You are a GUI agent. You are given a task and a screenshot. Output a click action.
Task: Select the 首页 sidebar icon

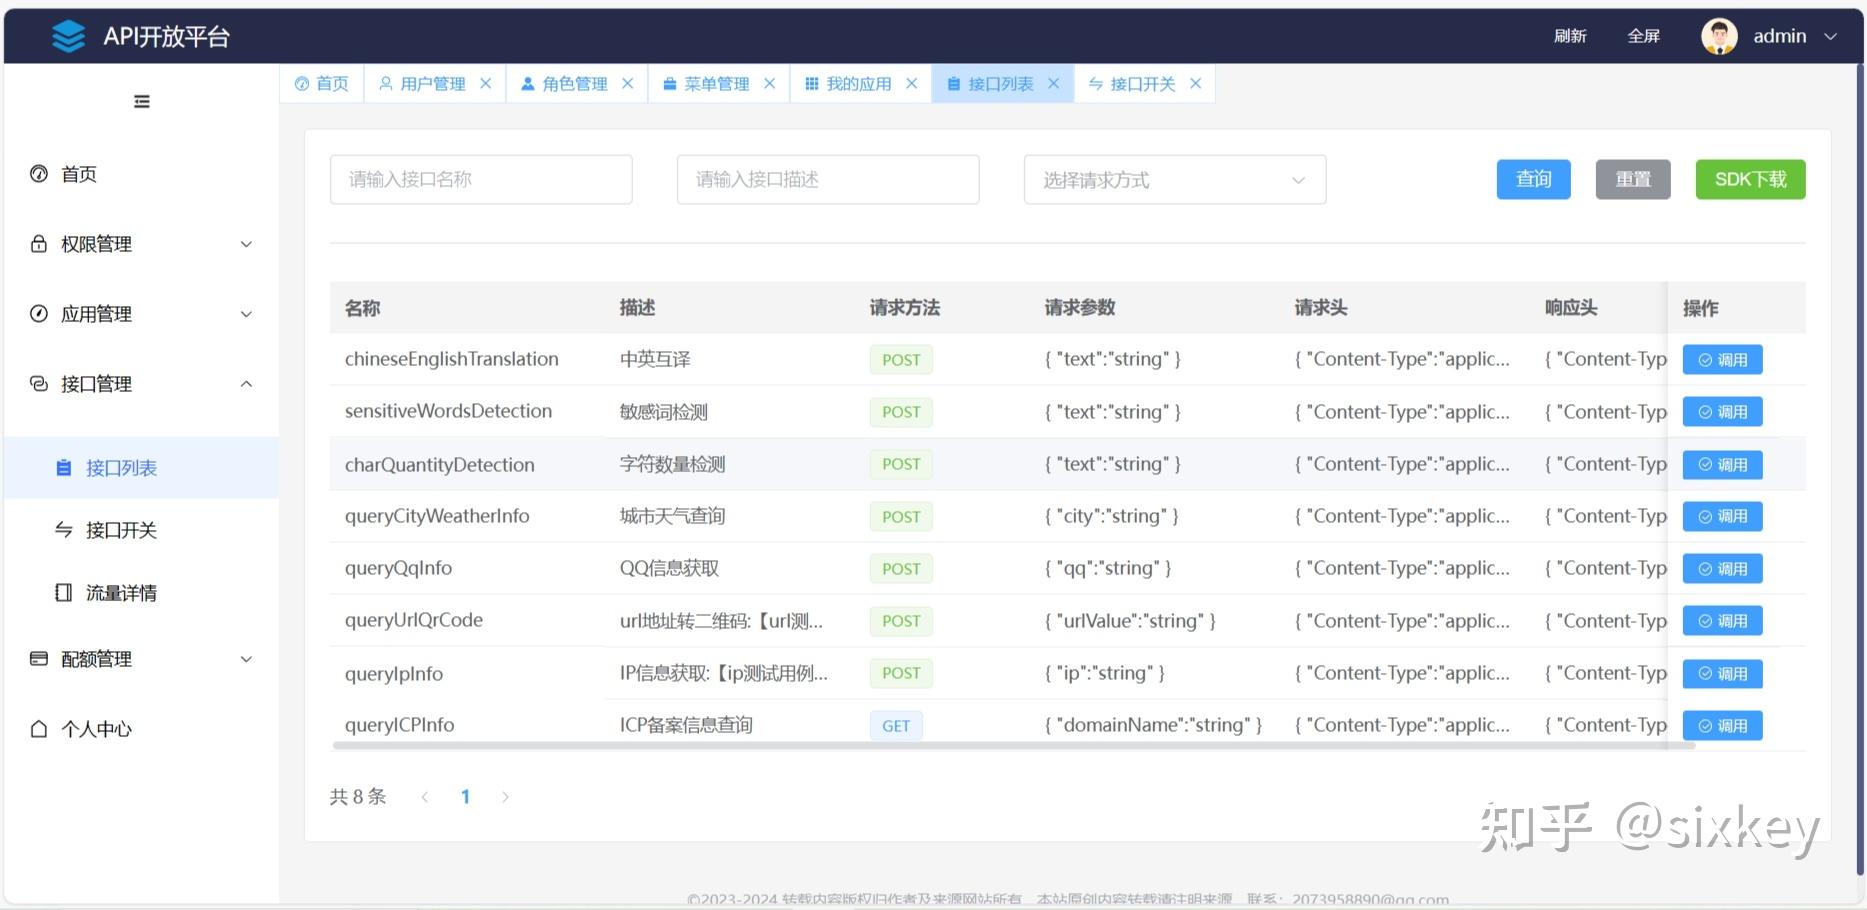(38, 173)
